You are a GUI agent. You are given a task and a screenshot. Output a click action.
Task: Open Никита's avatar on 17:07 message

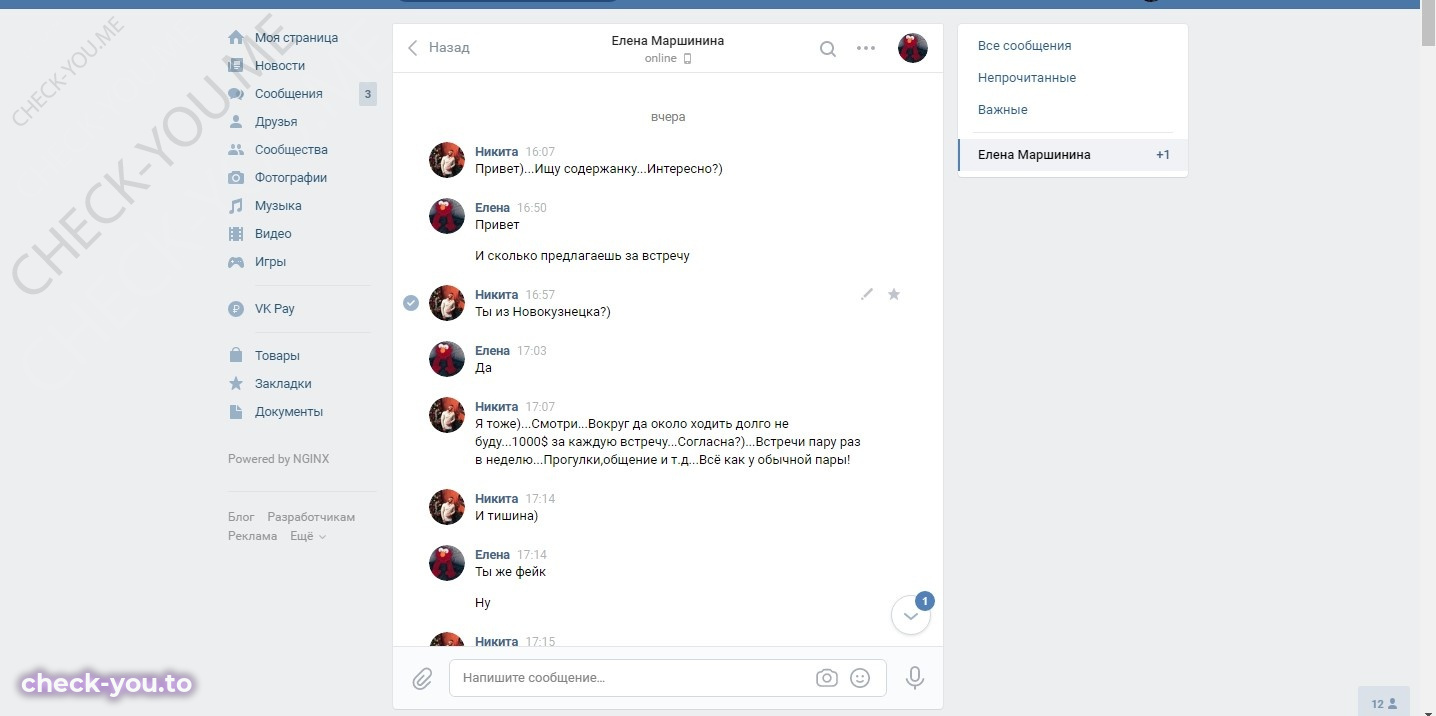447,416
